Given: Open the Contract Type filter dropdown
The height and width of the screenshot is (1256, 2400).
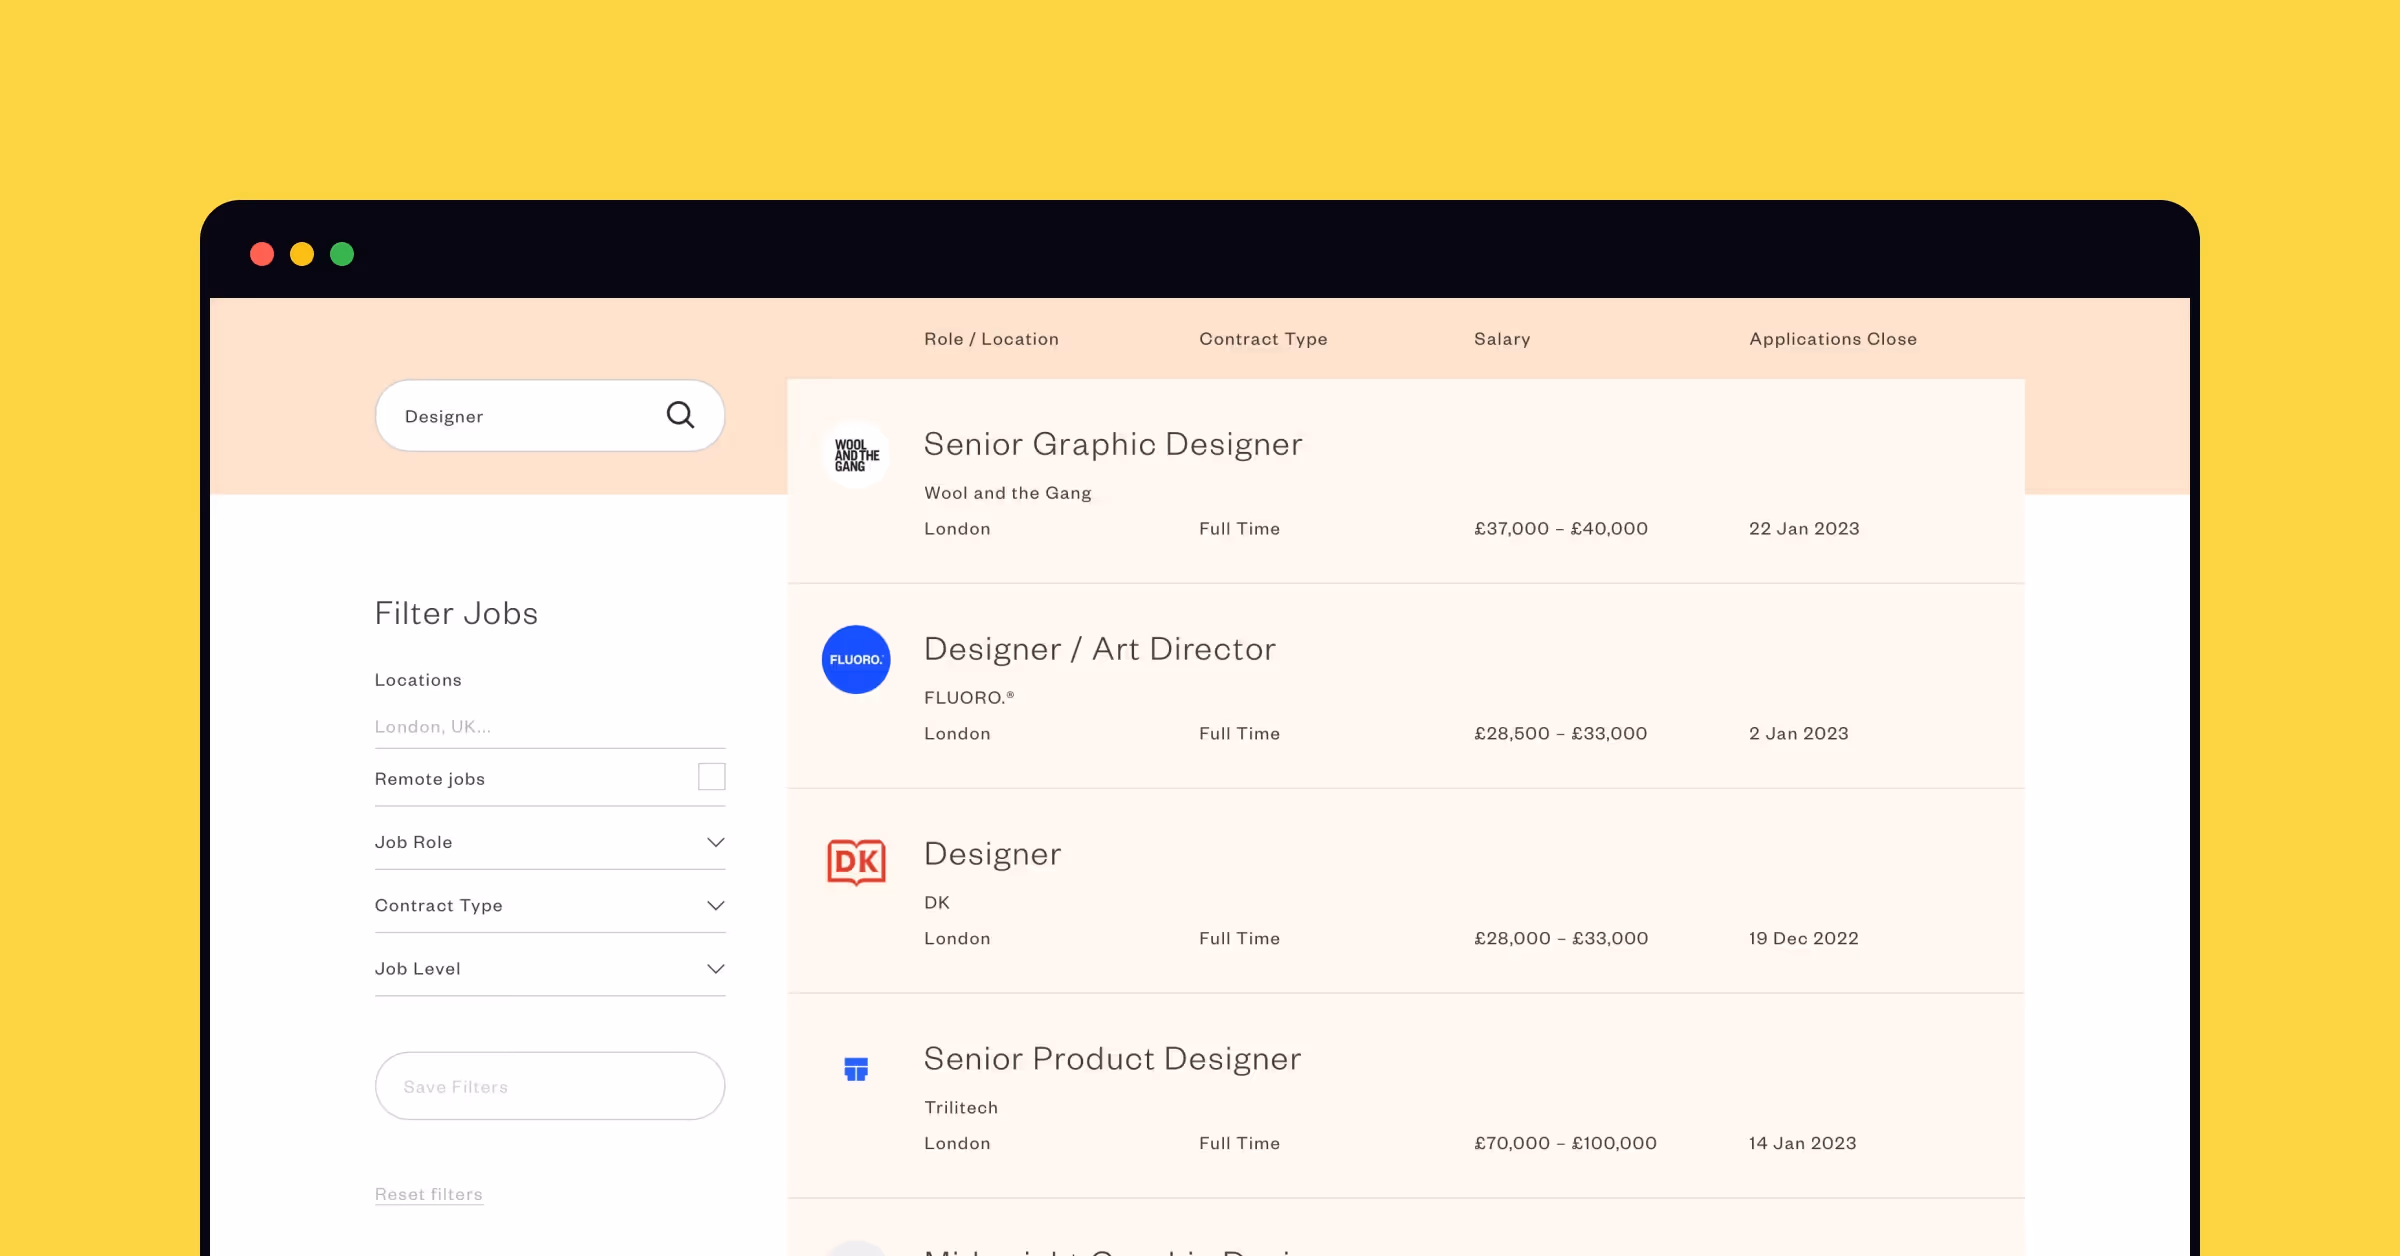Looking at the screenshot, I should tap(715, 905).
